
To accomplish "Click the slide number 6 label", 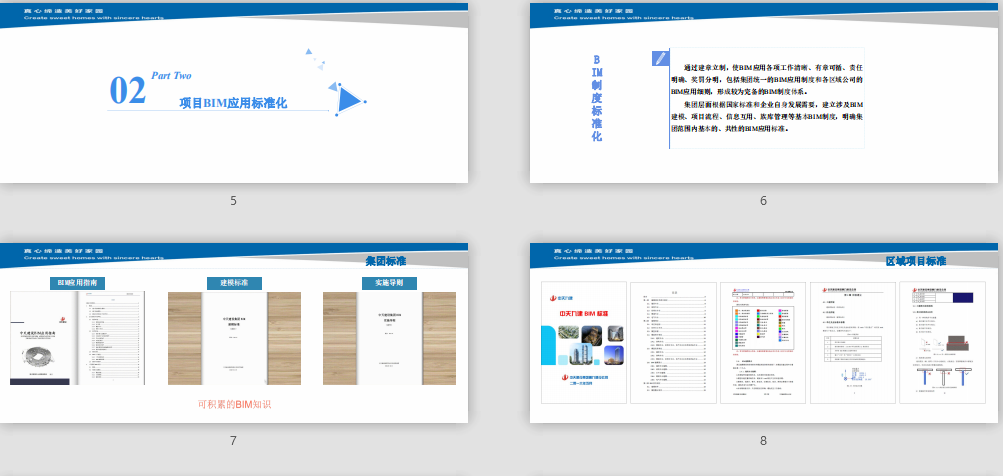I will click(763, 200).
